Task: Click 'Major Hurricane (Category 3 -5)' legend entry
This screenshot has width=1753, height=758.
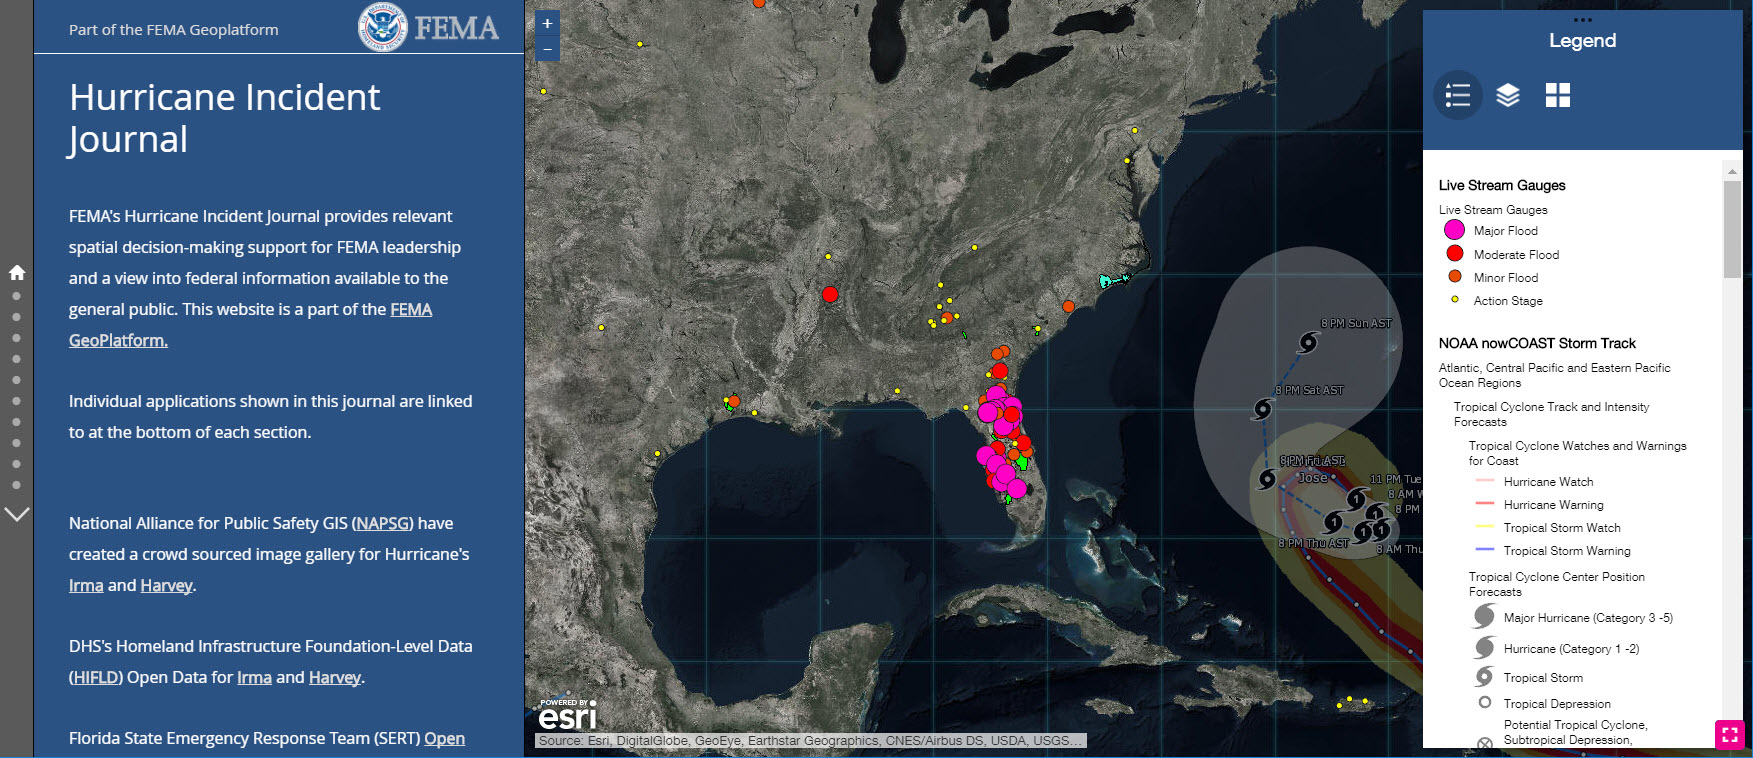Action: [1588, 618]
